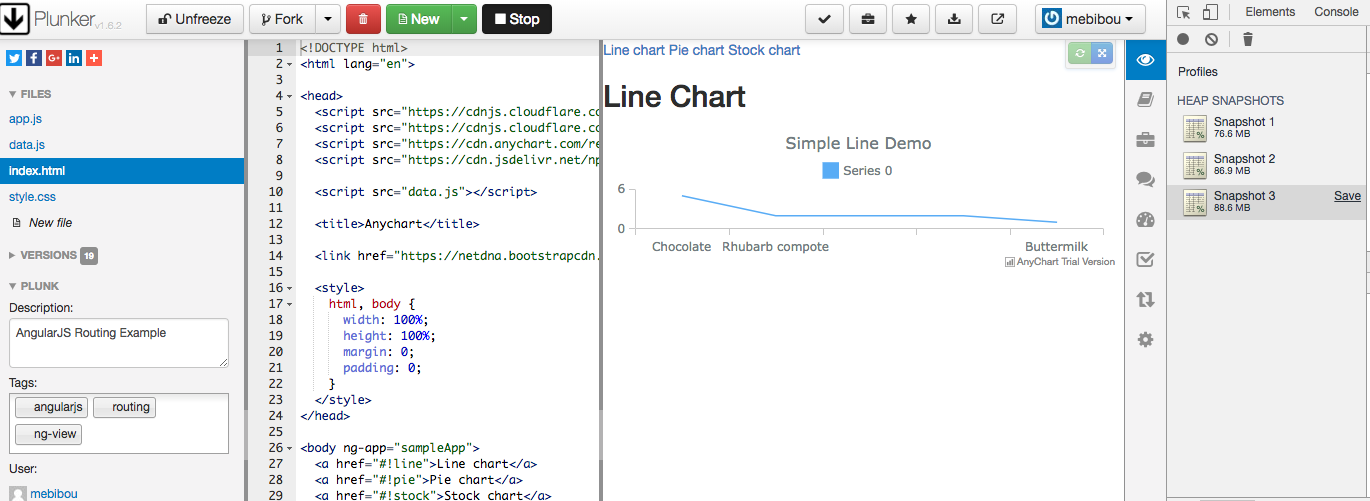
Task: Select index.html file
Action: coord(122,171)
